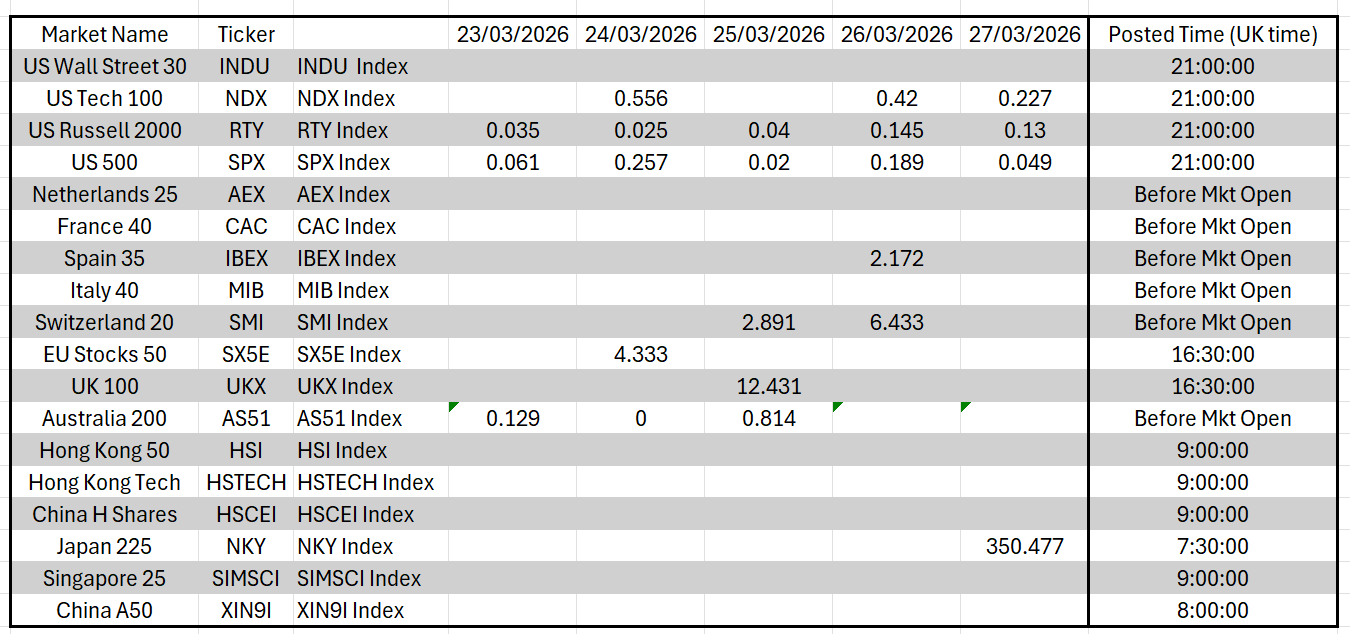Select the "US Wall Street 30" cell

coord(104,66)
